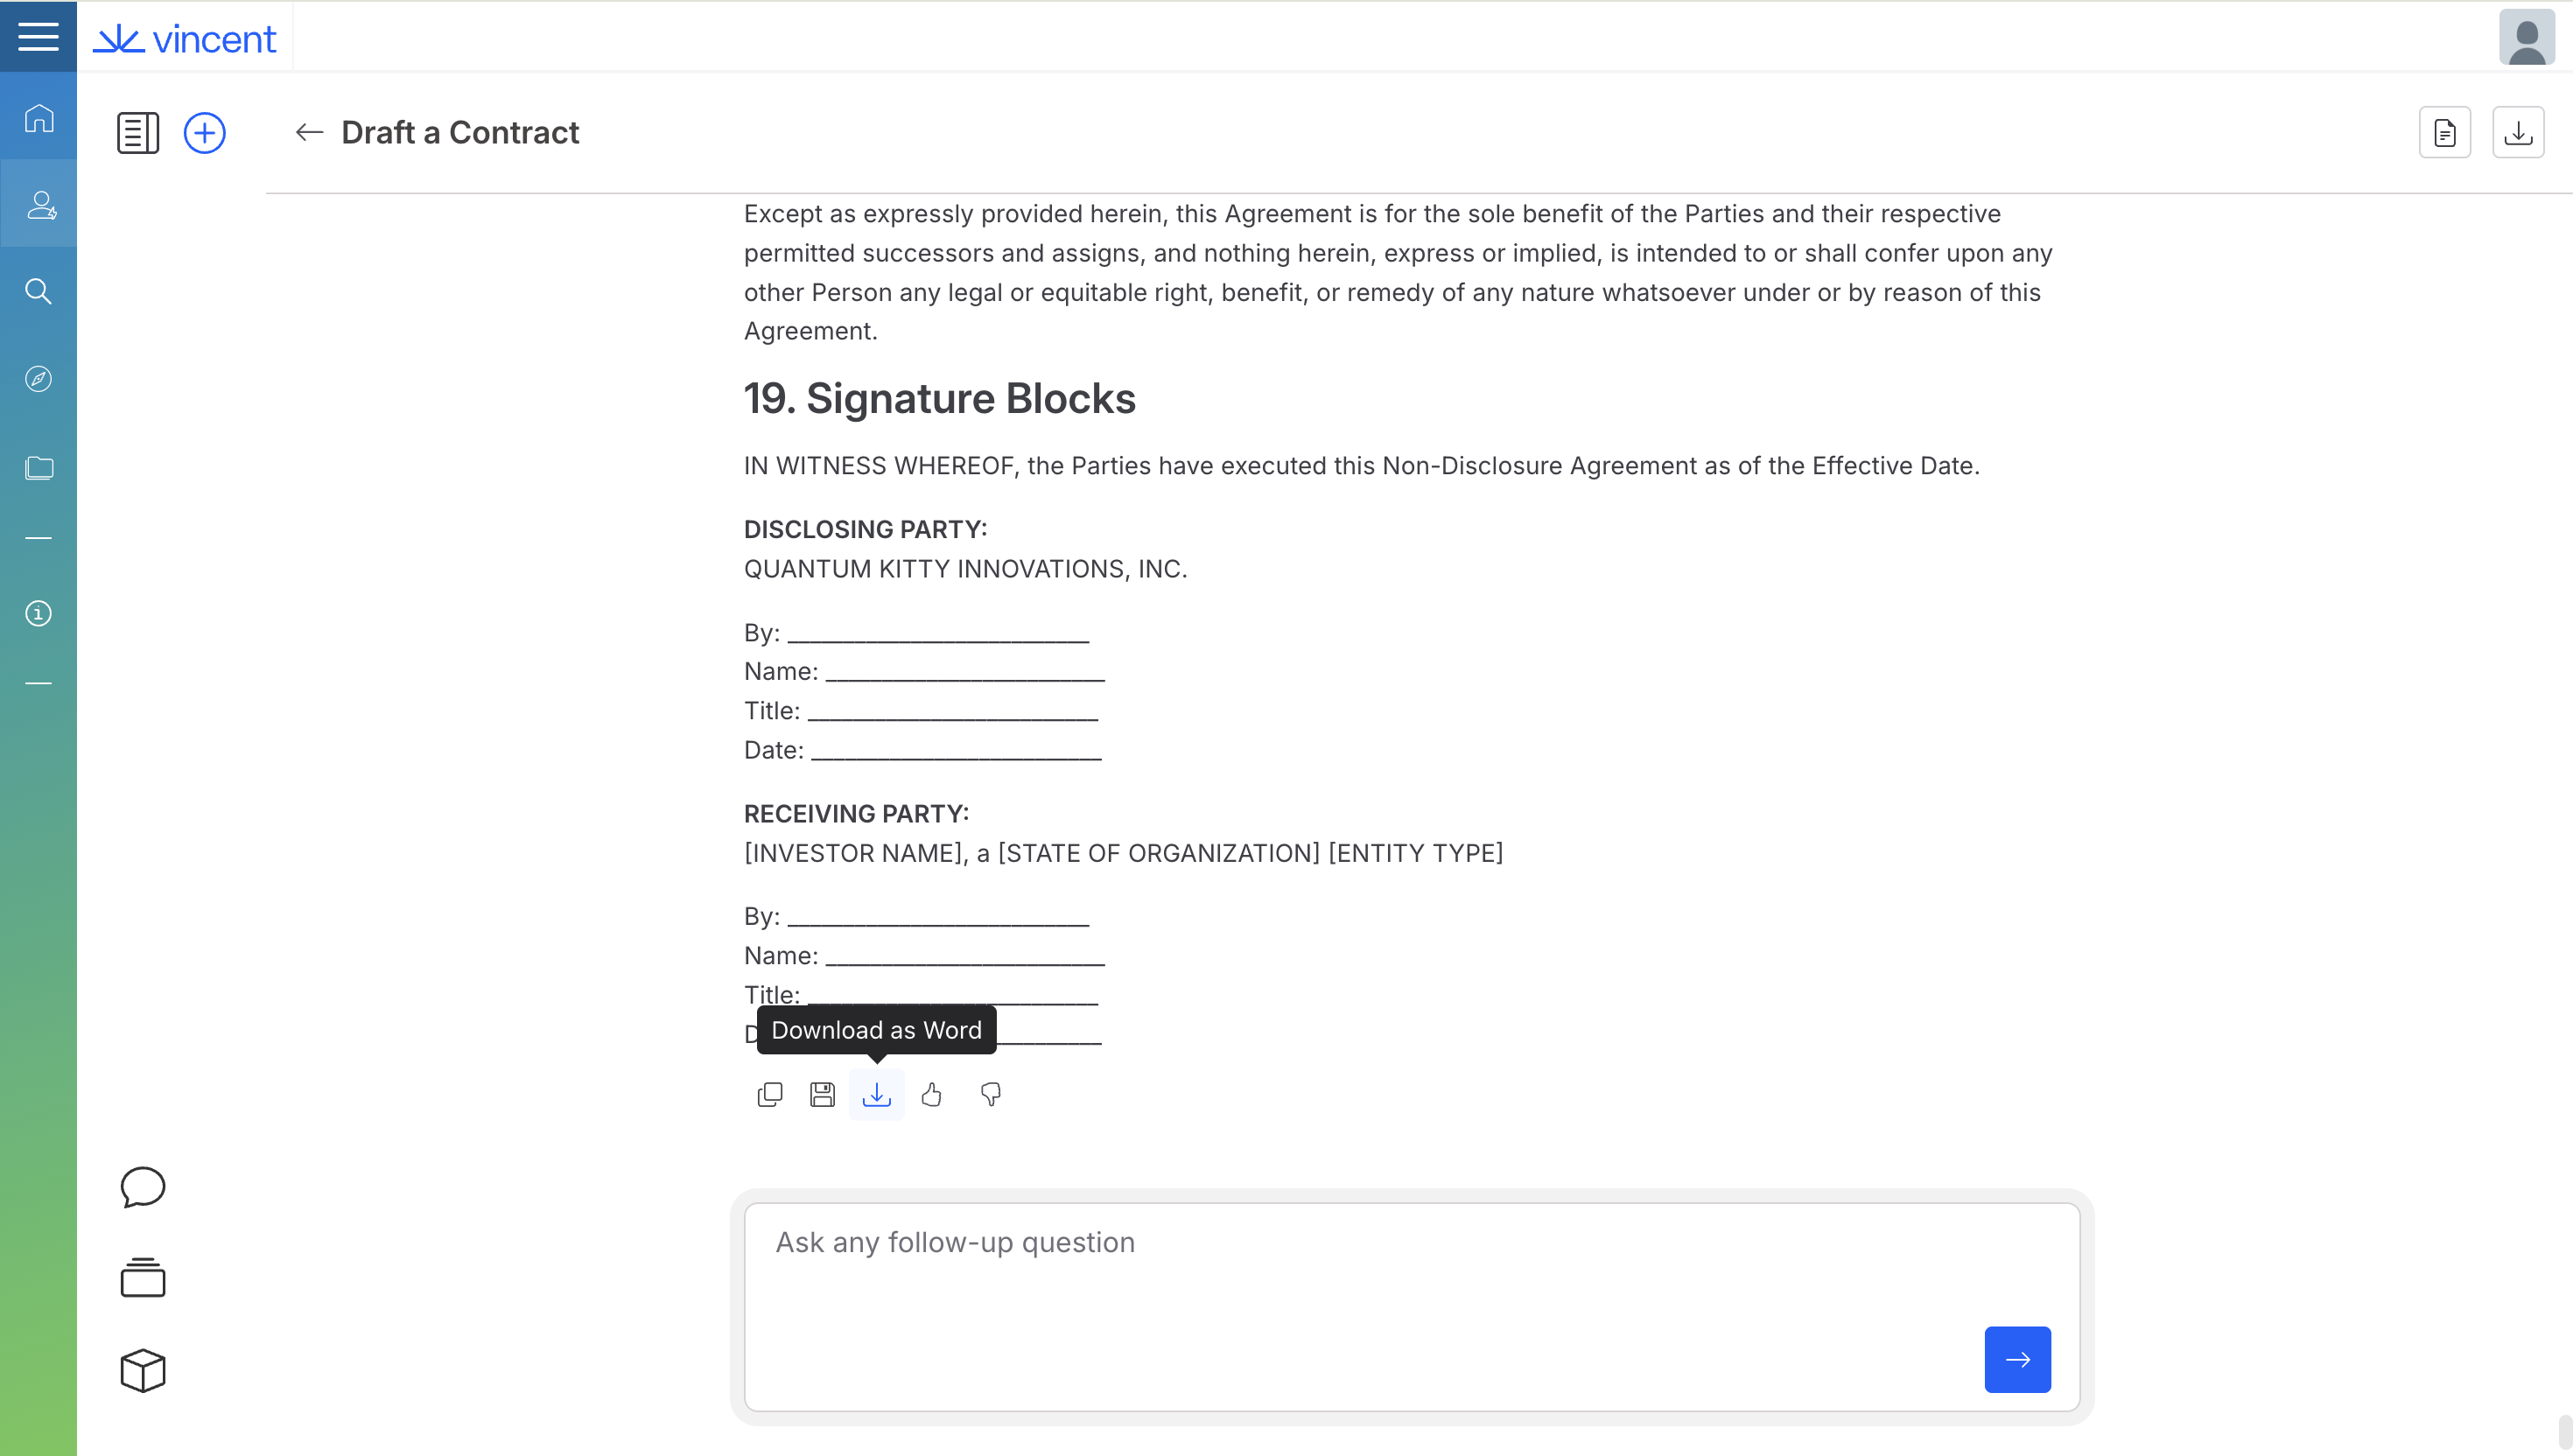The image size is (2573, 1456).
Task: Start a new draft with the plus icon
Action: pos(205,133)
